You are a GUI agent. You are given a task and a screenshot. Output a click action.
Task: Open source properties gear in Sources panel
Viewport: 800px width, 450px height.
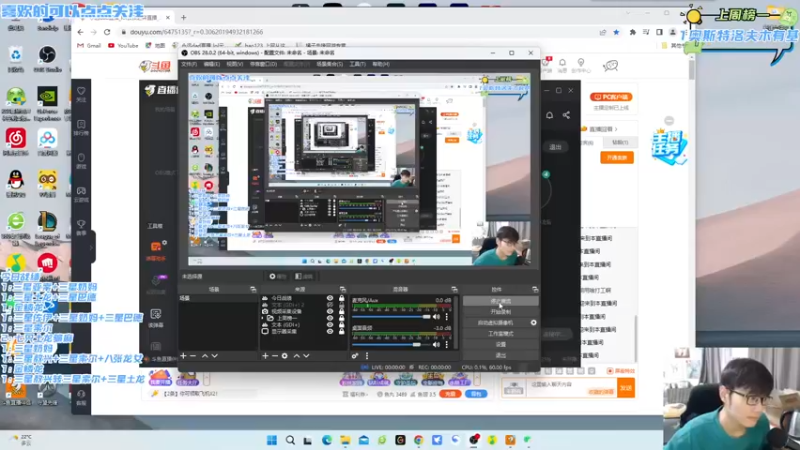click(285, 356)
